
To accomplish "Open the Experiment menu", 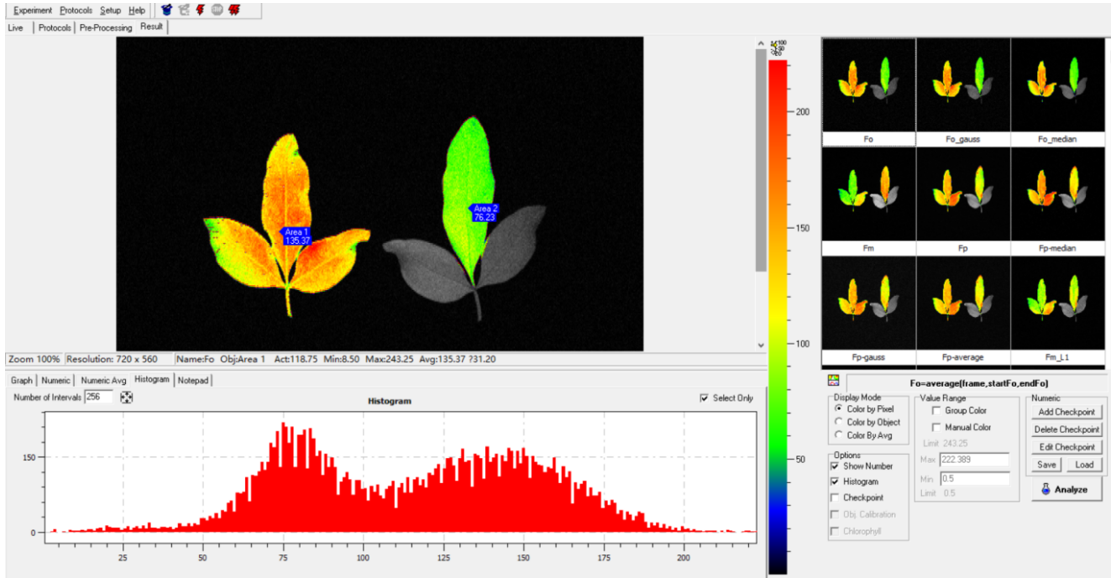I will point(33,10).
